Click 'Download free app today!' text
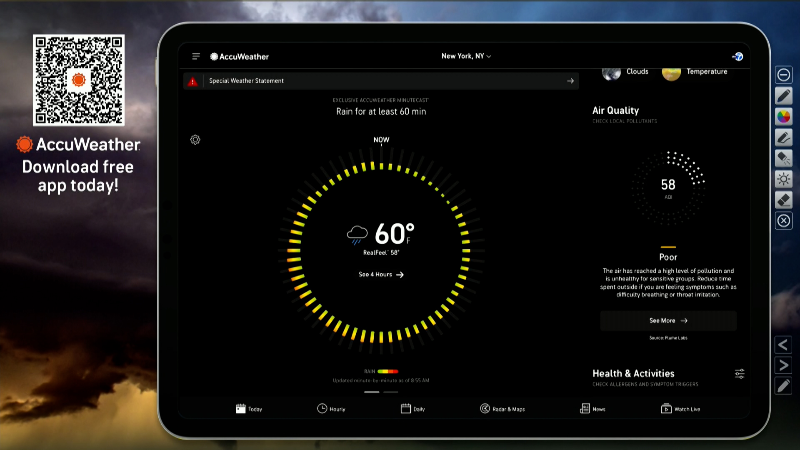The image size is (800, 450). [78, 176]
